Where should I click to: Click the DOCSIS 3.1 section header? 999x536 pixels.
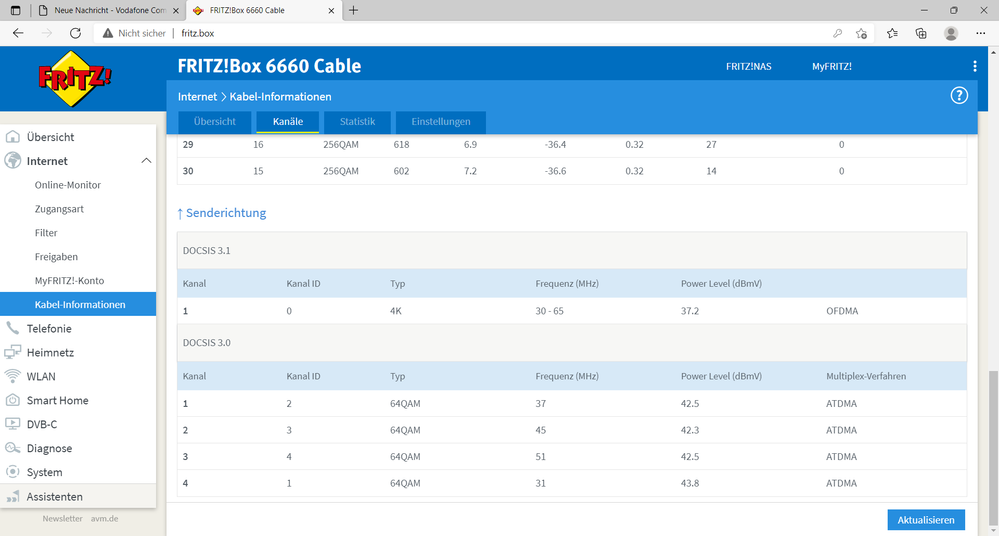[x=571, y=250]
